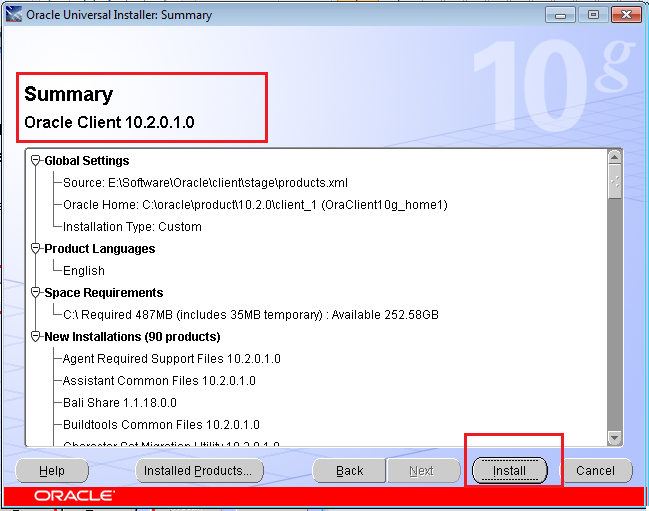Image resolution: width=649 pixels, height=511 pixels.
Task: Close the Oracle Universal Installer window
Action: click(x=626, y=15)
